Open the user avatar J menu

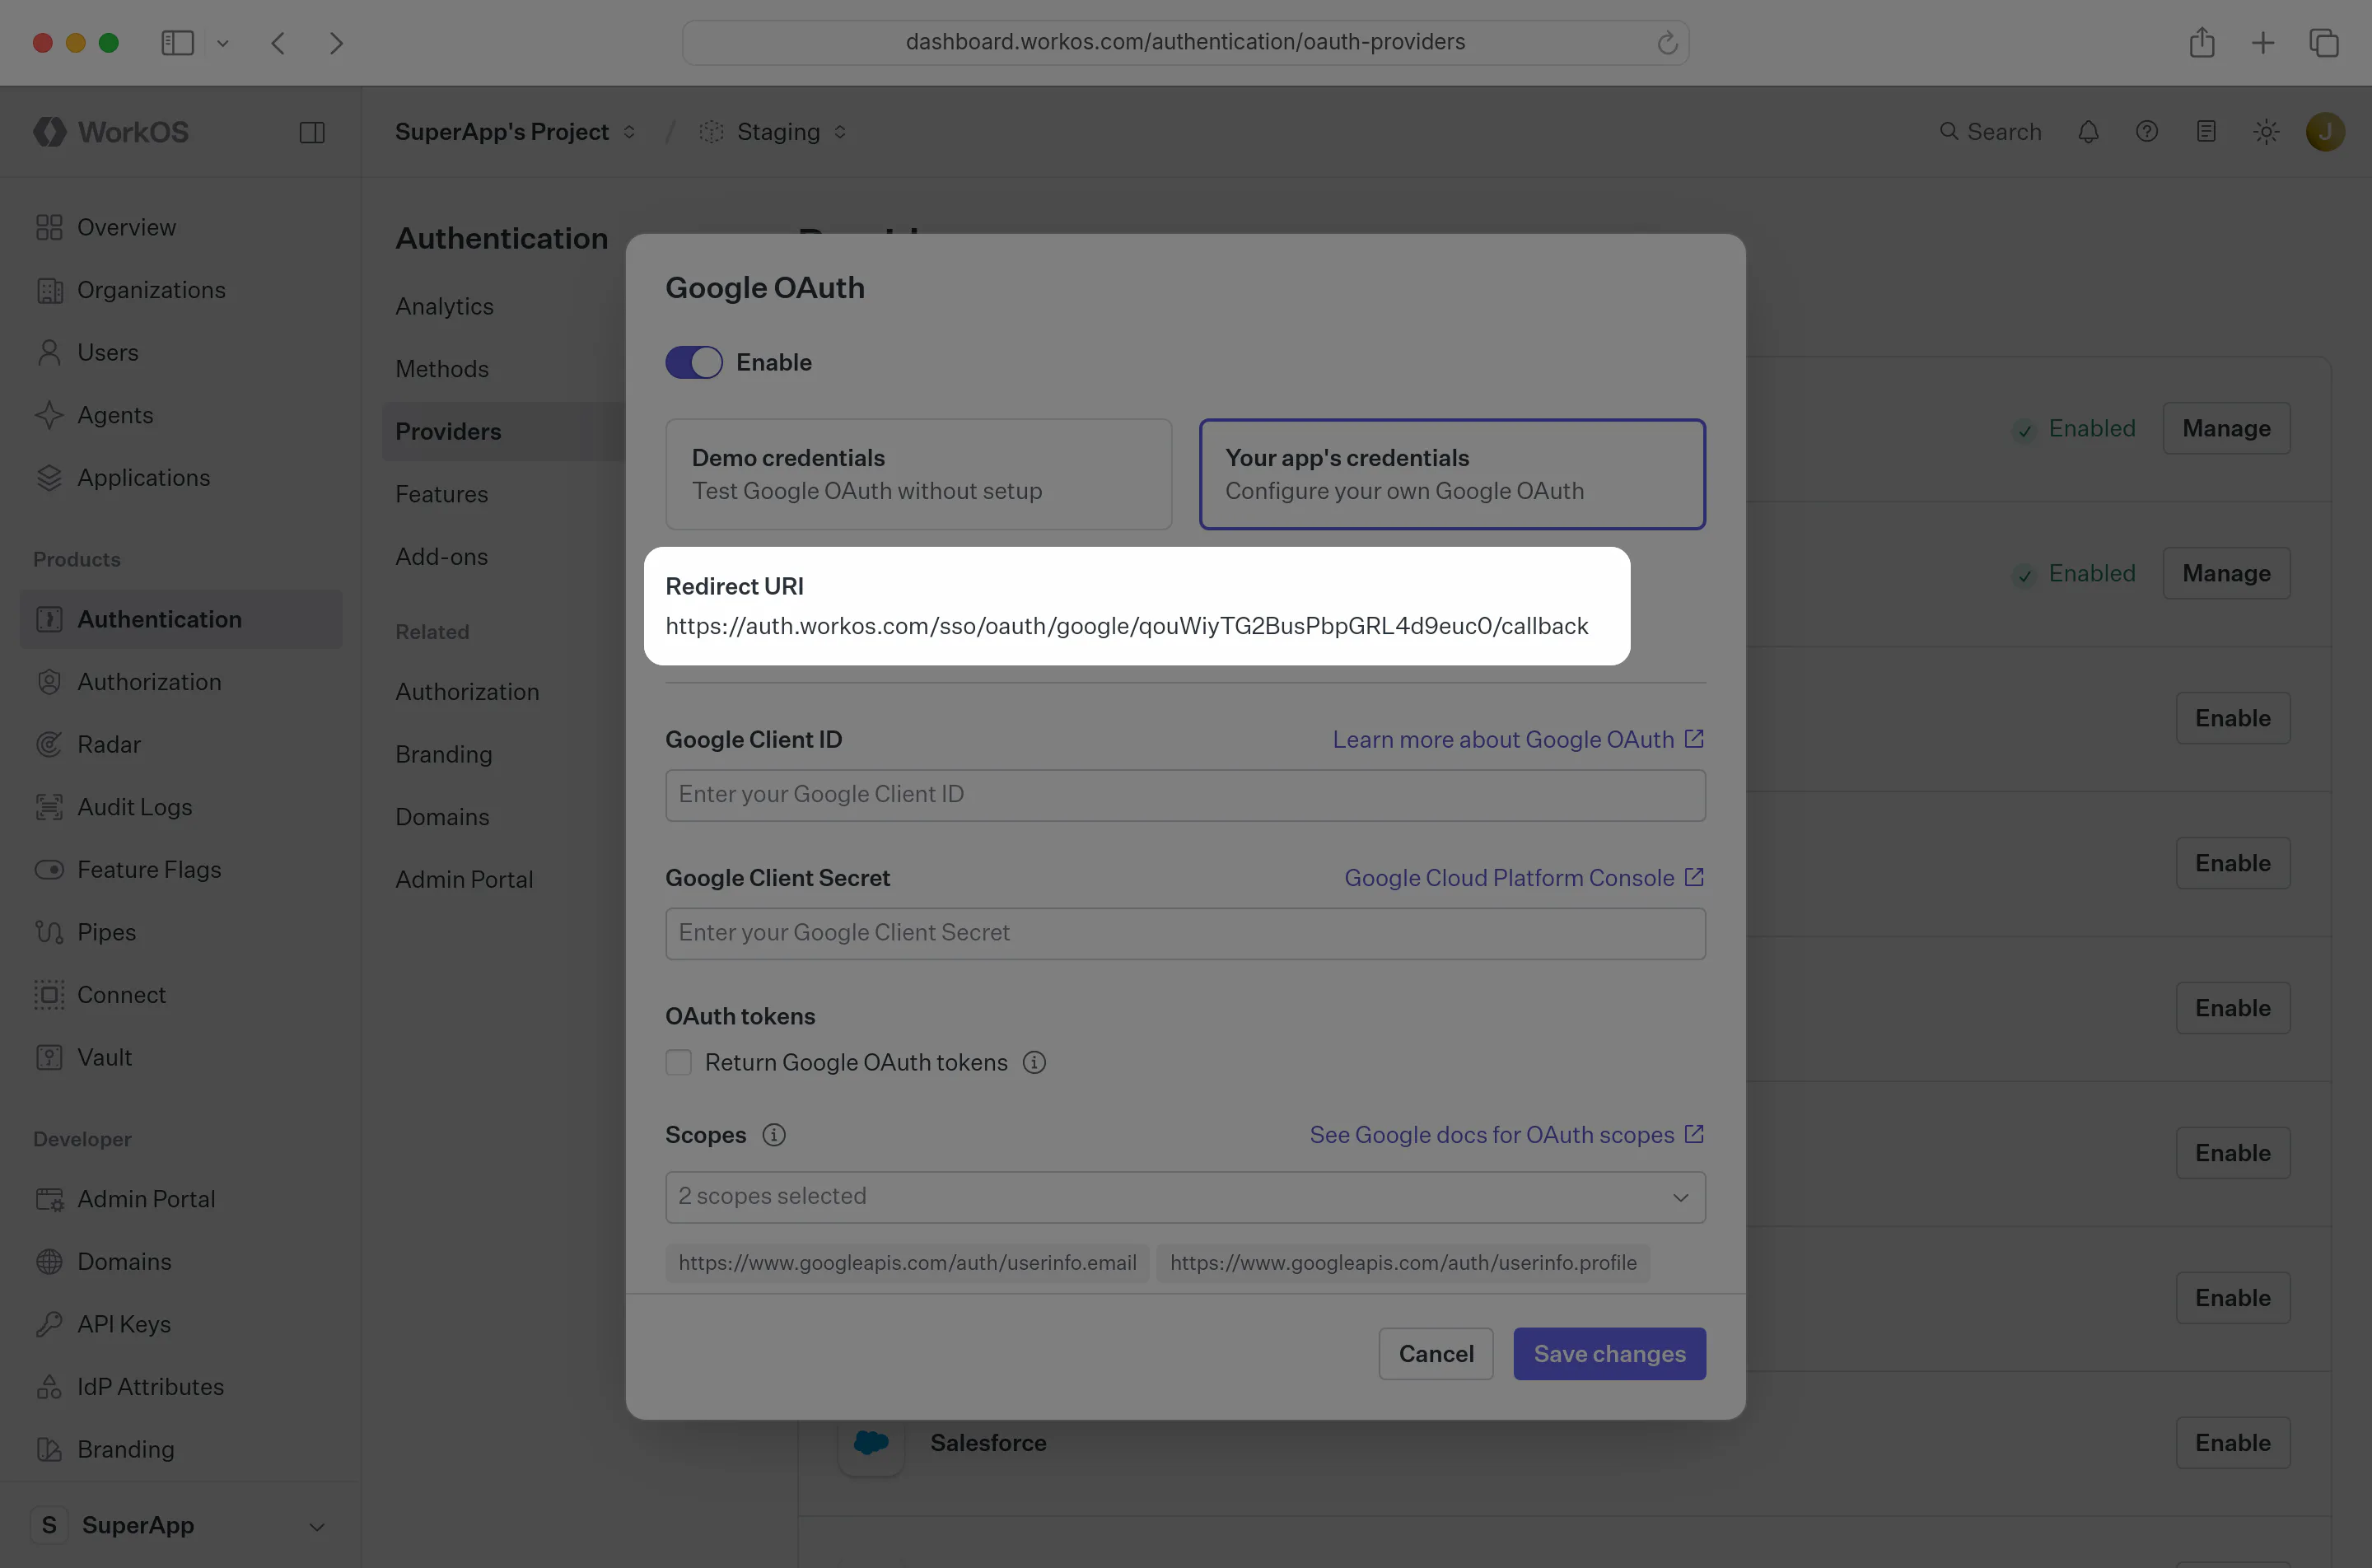pos(2325,132)
